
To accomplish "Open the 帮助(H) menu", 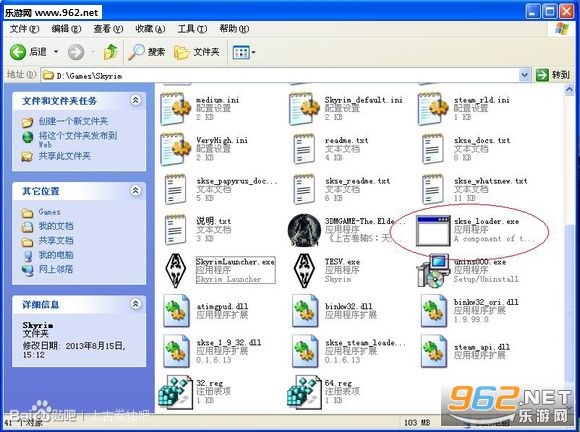I will pyautogui.click(x=234, y=29).
